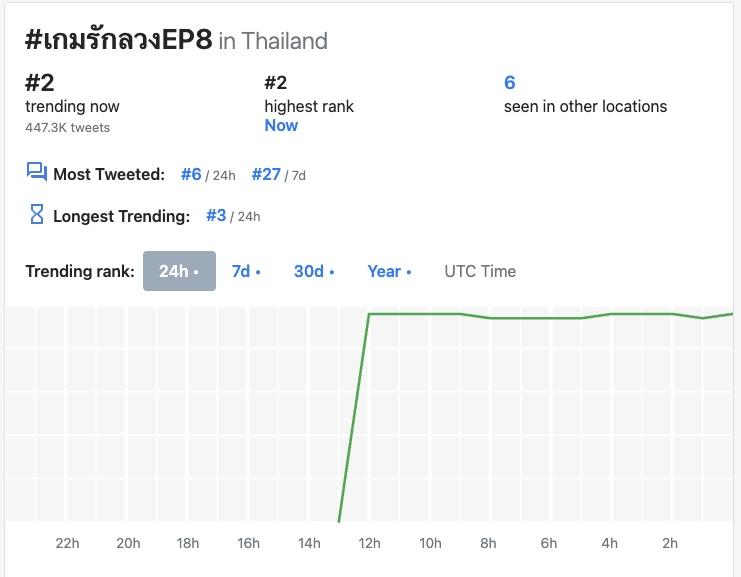Click the 447.3K tweets count
This screenshot has width=741, height=577.
[x=67, y=127]
